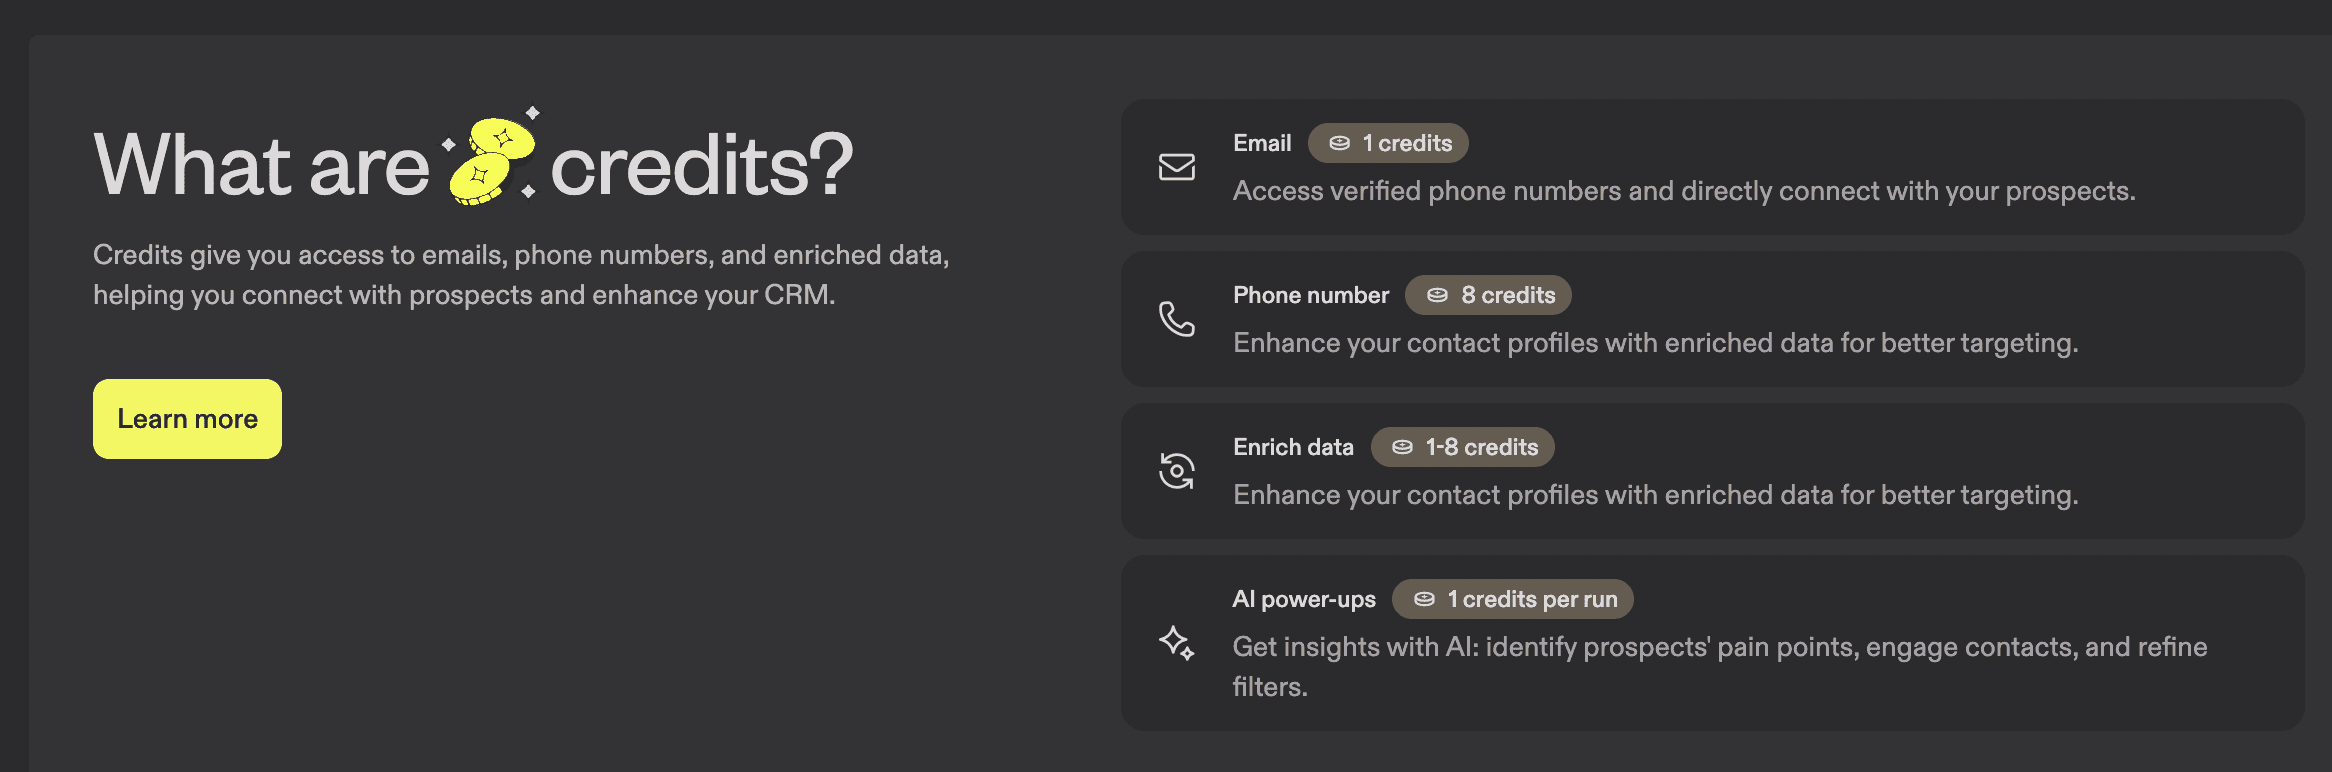Click the Learn more button
Image resolution: width=2332 pixels, height=772 pixels.
pos(187,419)
